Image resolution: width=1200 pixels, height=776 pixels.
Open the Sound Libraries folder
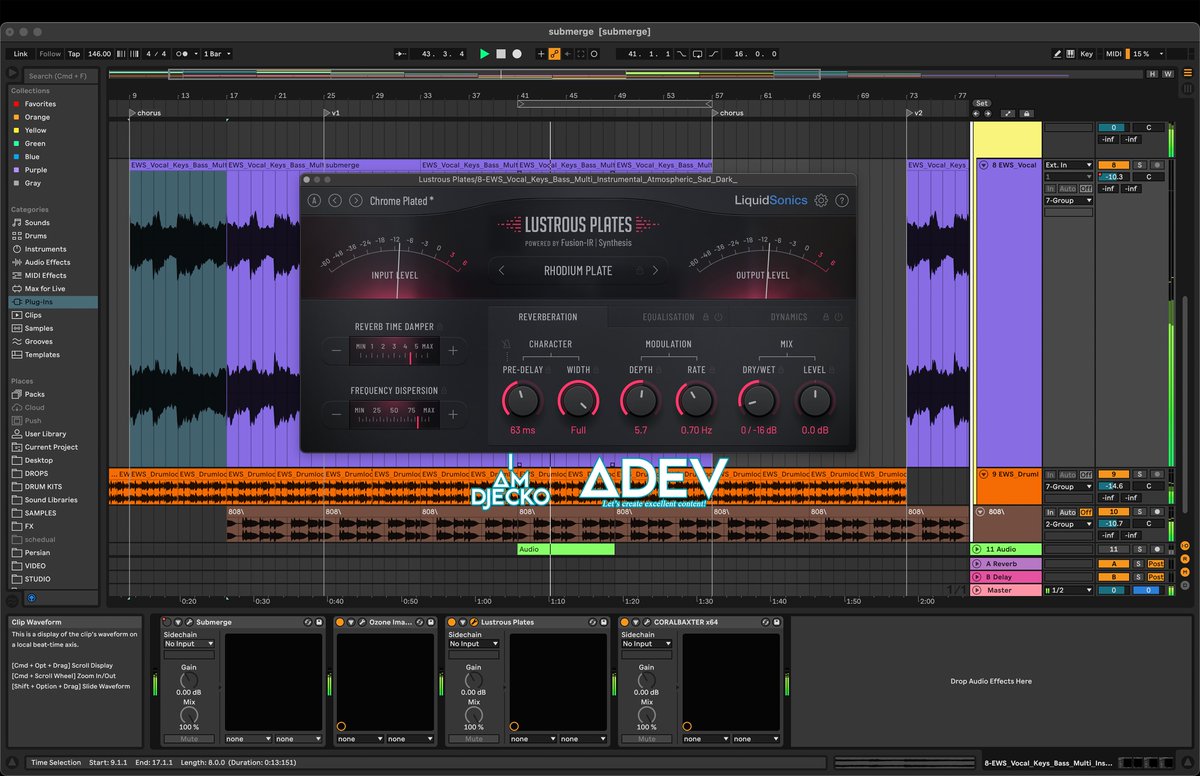click(x=51, y=499)
